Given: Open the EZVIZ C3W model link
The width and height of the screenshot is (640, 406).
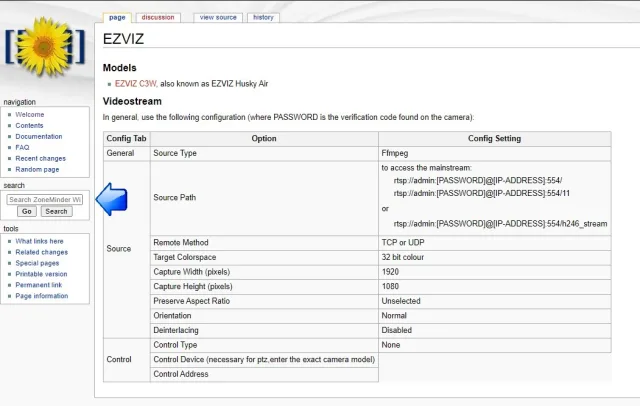Looking at the screenshot, I should pos(136,84).
